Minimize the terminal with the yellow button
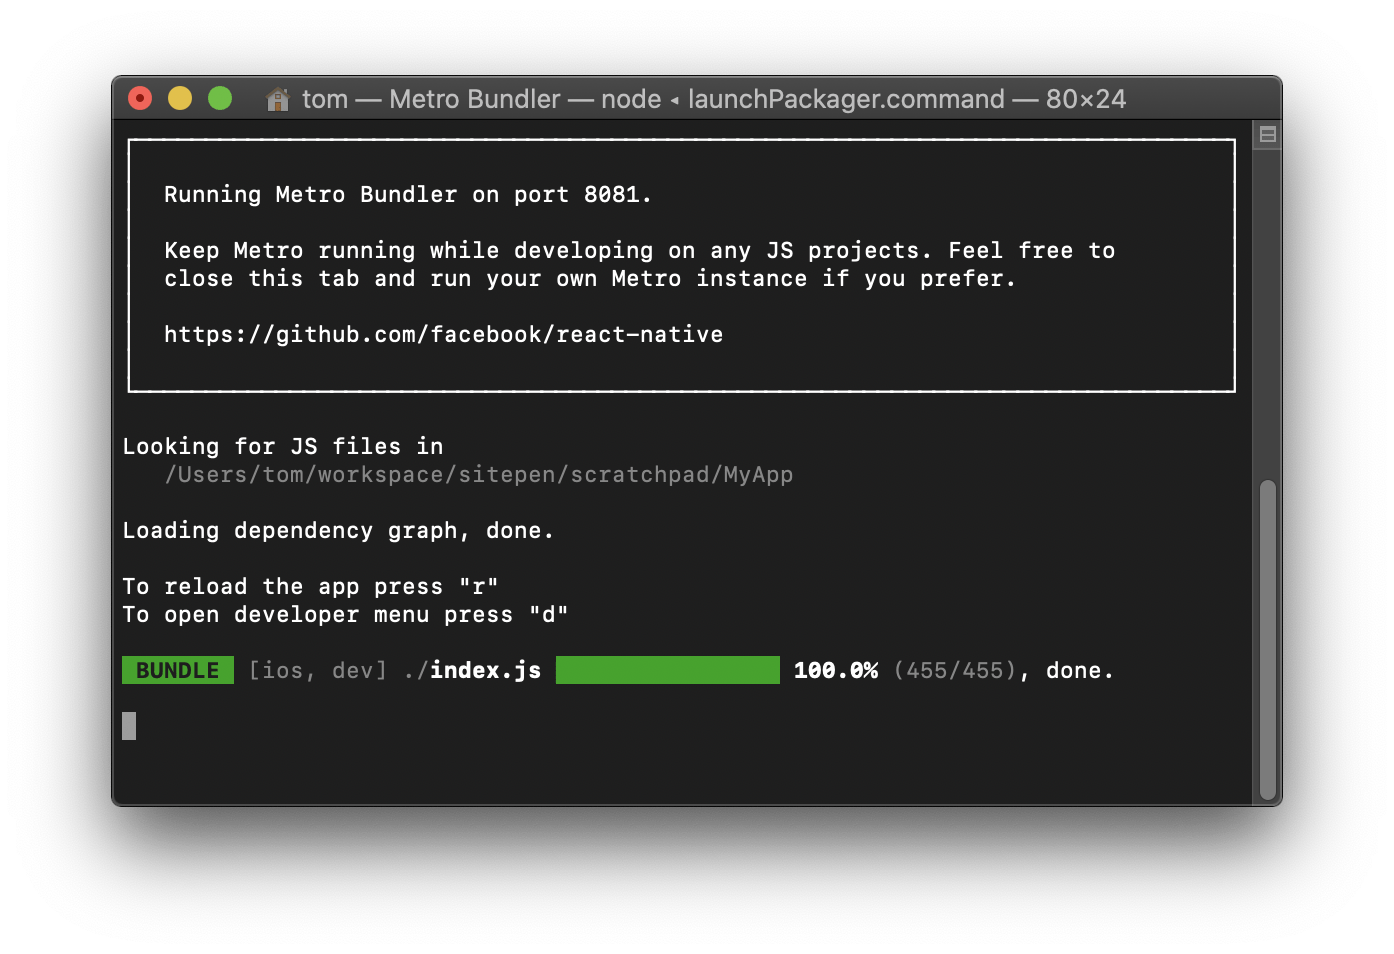The image size is (1394, 954). pyautogui.click(x=180, y=98)
